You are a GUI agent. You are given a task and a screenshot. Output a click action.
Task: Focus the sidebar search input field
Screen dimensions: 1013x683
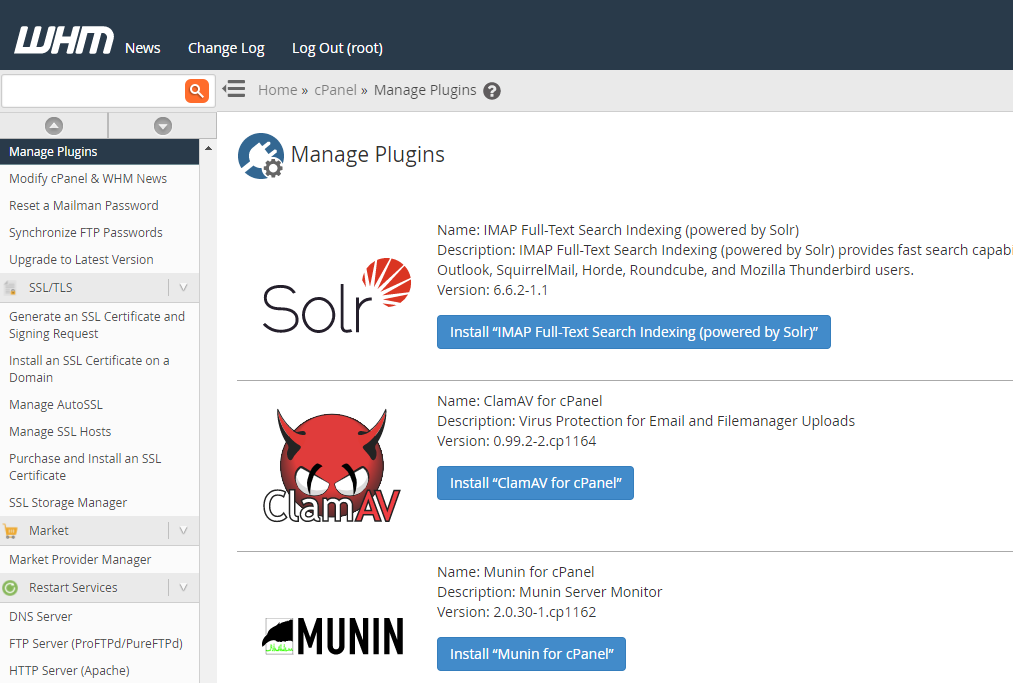(94, 91)
